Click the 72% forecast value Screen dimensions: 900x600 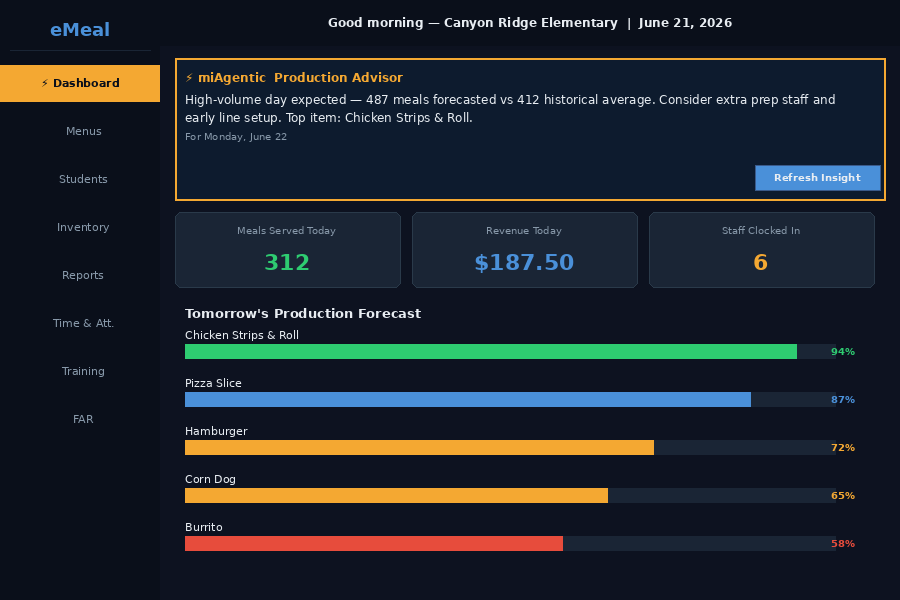coord(843,447)
